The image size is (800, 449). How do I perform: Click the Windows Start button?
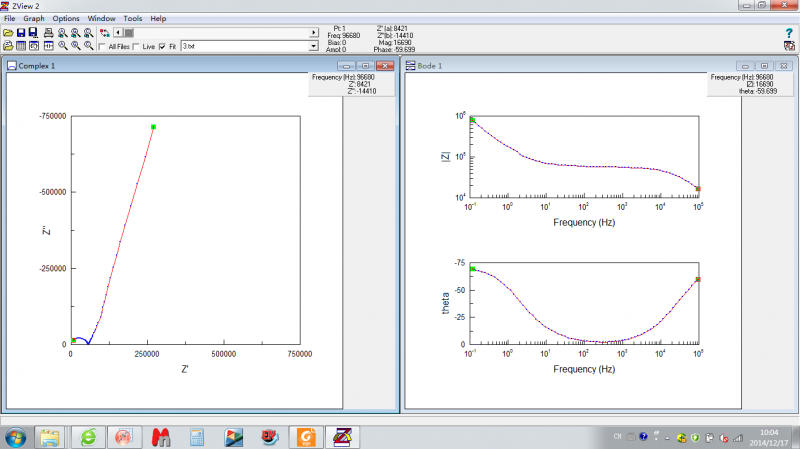coord(16,437)
